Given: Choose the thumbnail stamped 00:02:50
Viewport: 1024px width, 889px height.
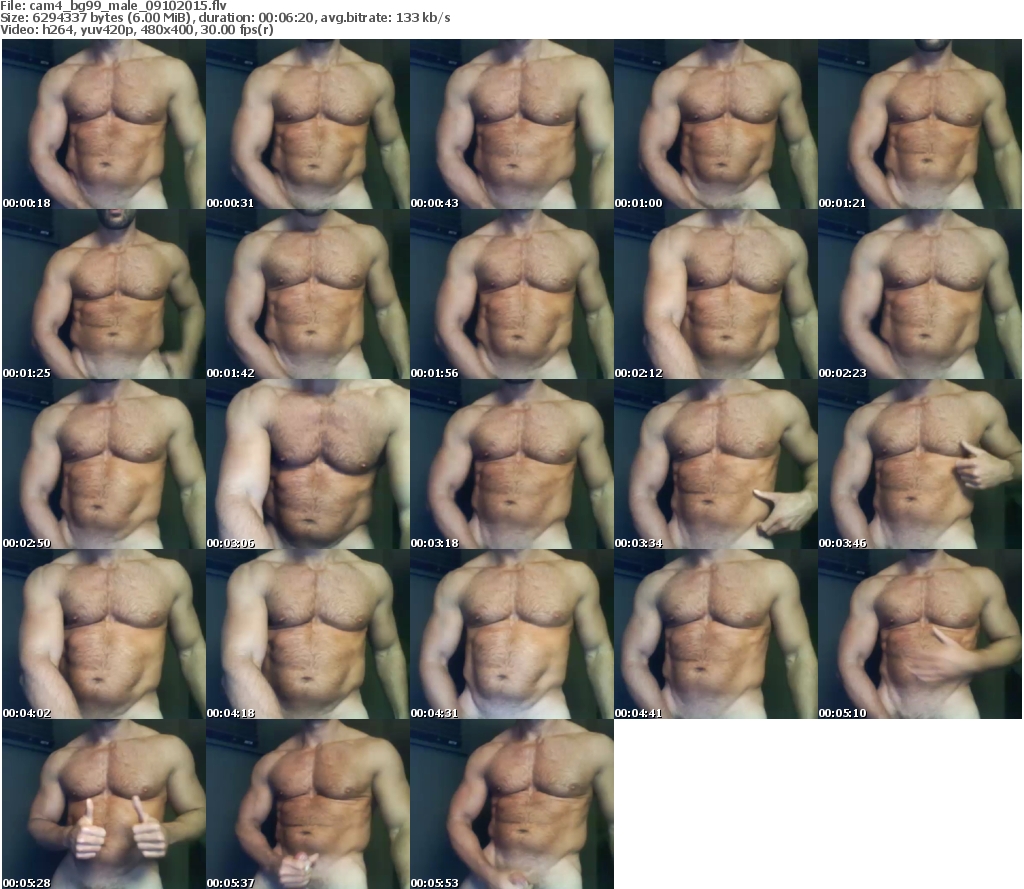Looking at the screenshot, I should 104,464.
